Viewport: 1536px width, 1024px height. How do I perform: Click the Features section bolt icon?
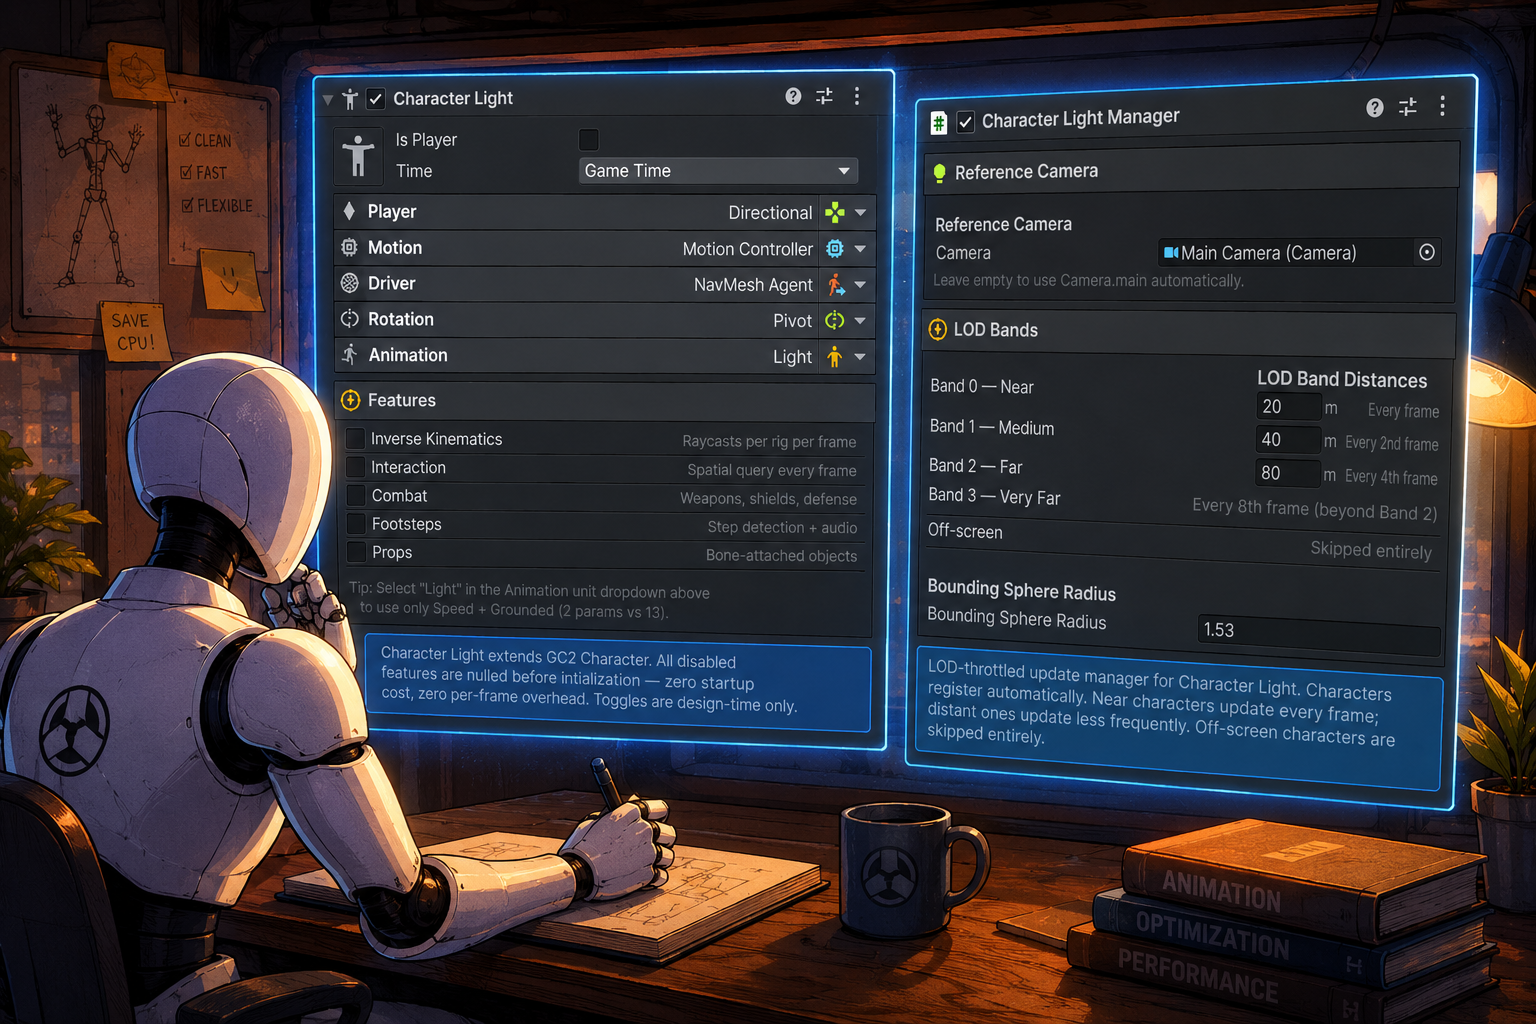pyautogui.click(x=350, y=400)
